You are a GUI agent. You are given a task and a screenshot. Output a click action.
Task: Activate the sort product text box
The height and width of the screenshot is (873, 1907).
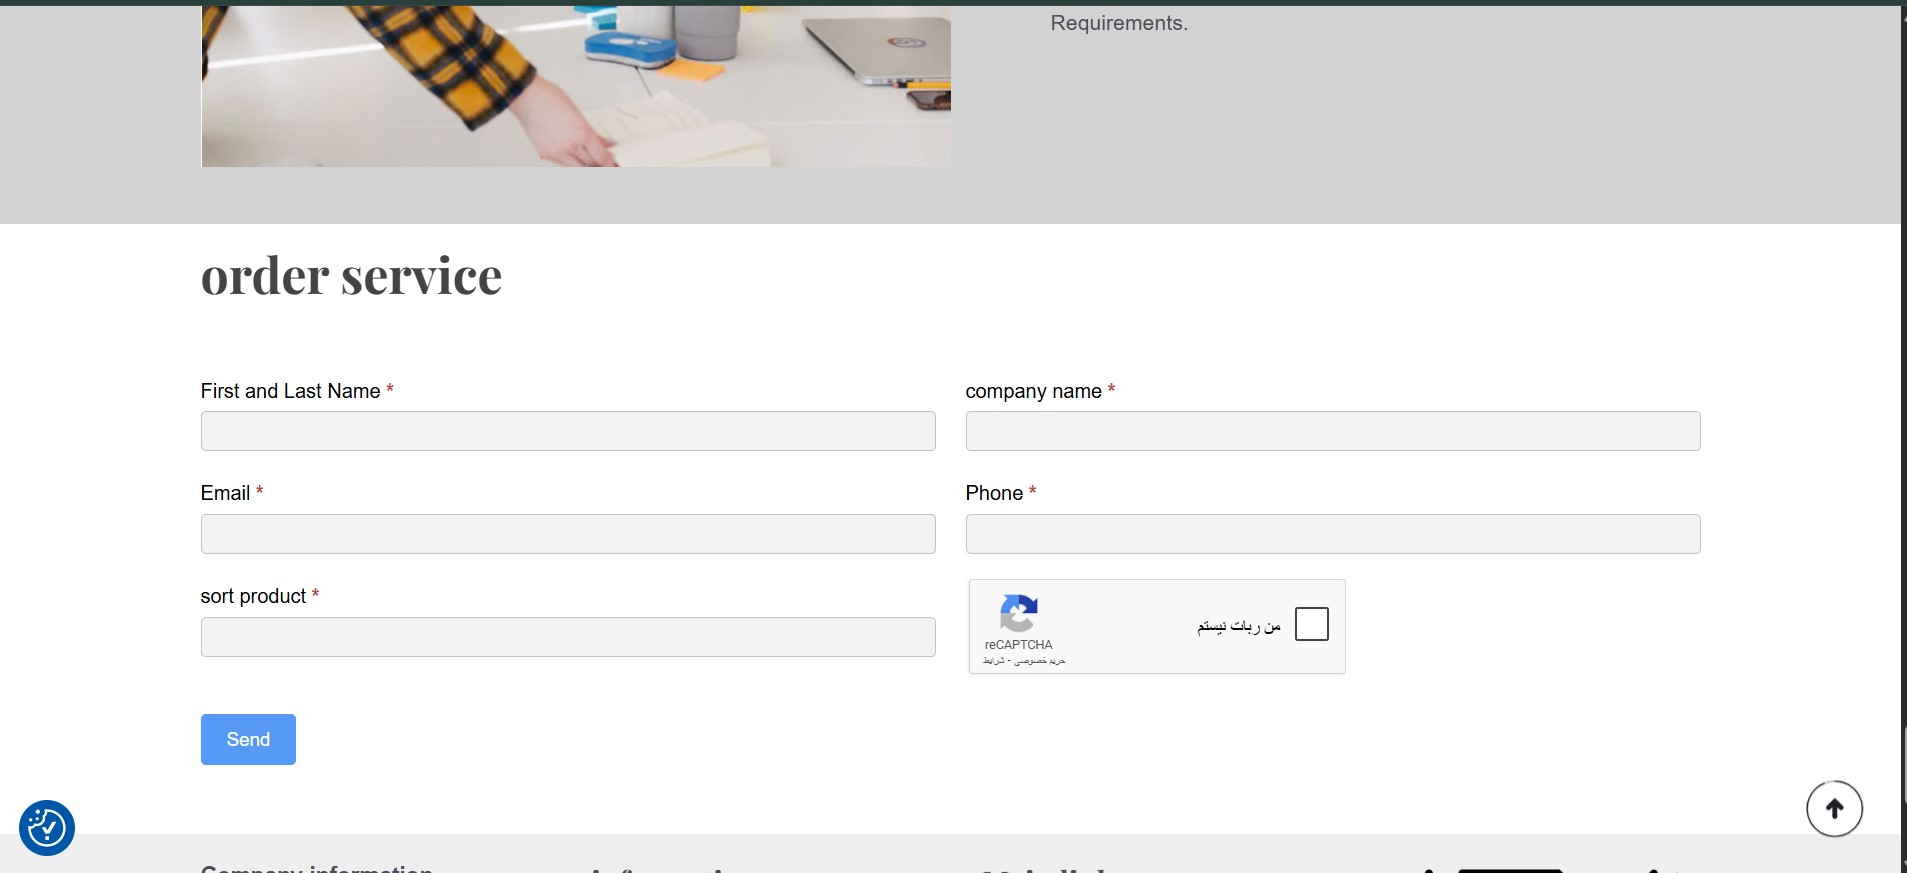568,637
